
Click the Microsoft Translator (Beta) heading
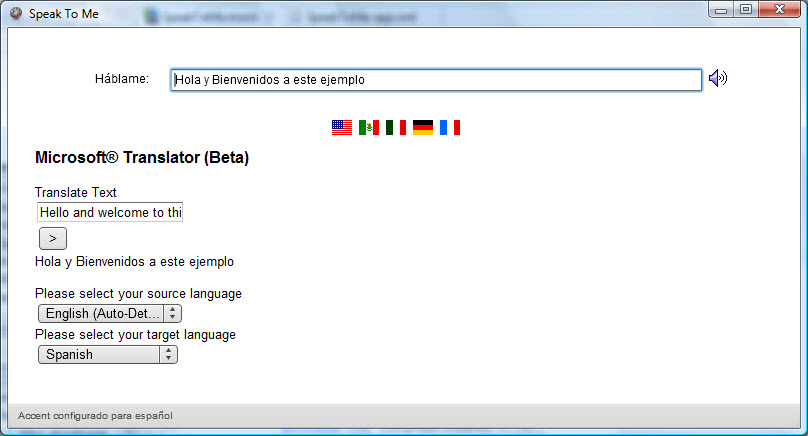142,158
